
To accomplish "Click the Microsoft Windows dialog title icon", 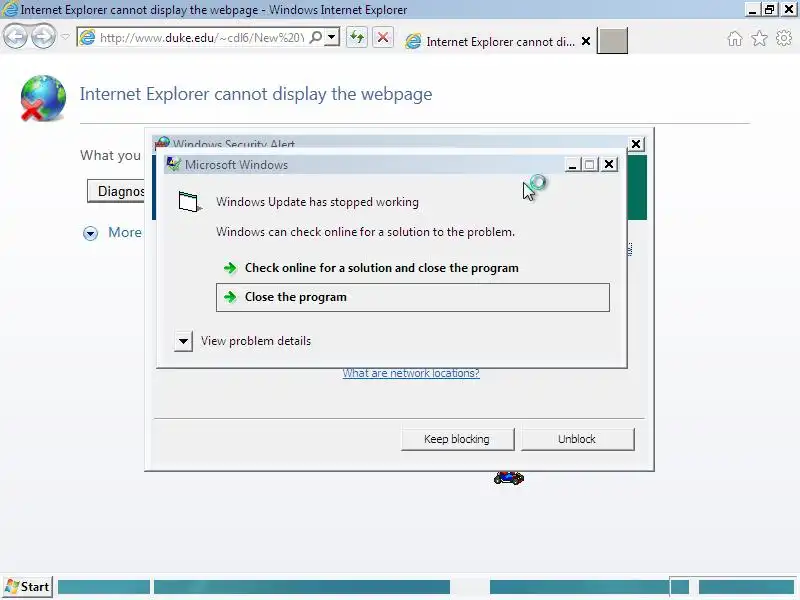I will (x=173, y=164).
